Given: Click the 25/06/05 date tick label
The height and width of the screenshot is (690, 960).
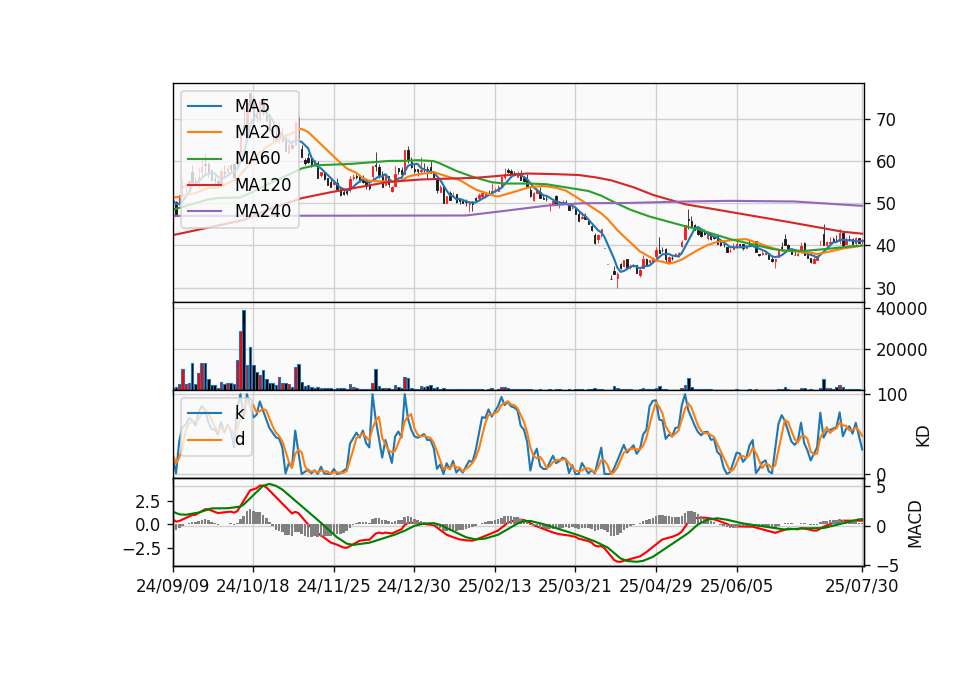Looking at the screenshot, I should tap(737, 586).
